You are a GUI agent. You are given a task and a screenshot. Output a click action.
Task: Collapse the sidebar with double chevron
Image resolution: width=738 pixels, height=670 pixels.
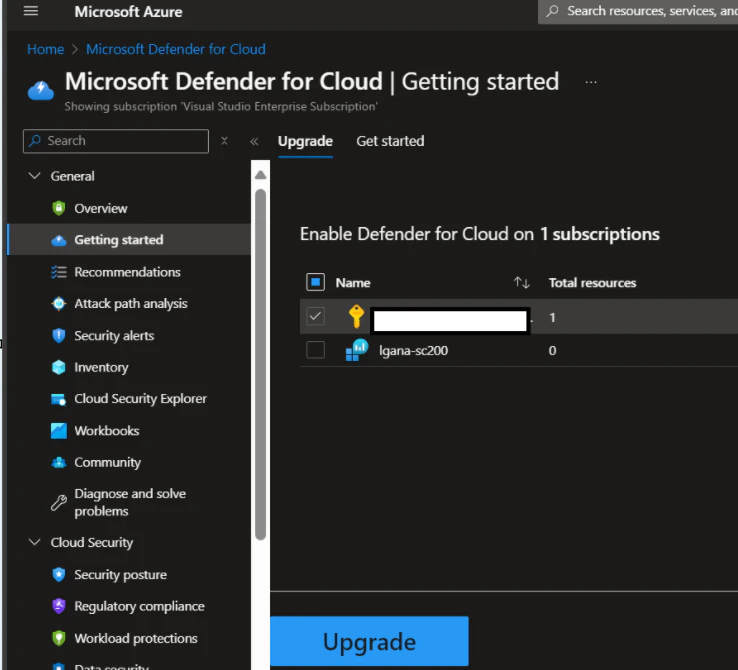click(x=254, y=141)
